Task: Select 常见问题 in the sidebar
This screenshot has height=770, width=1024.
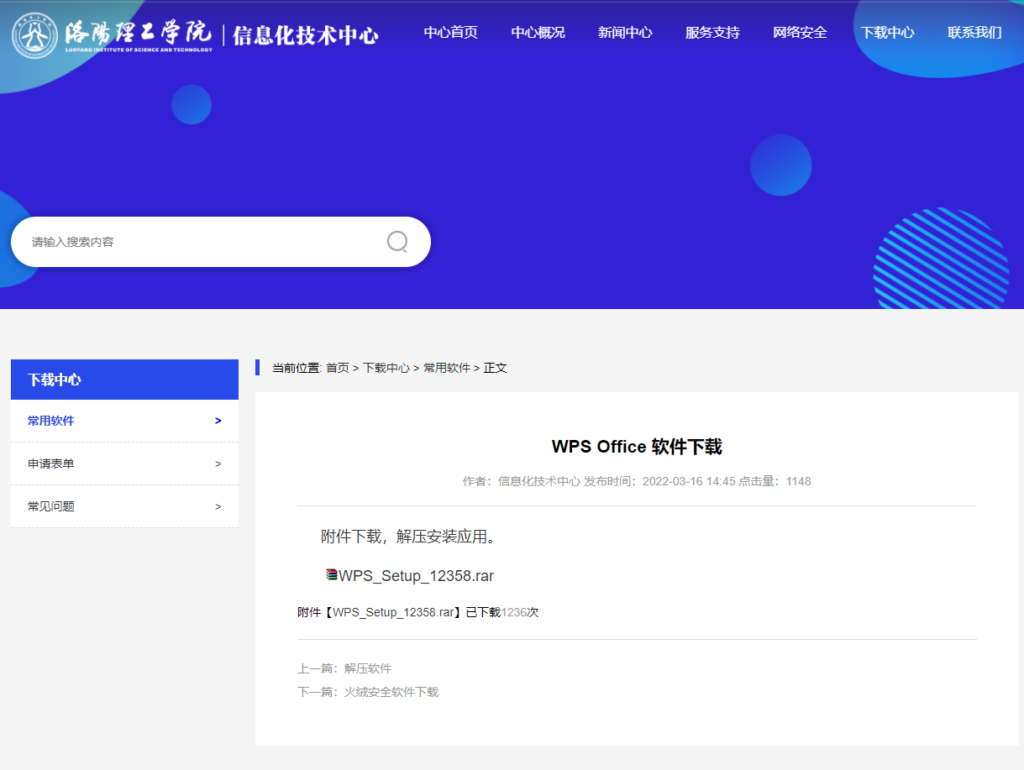Action: 125,506
